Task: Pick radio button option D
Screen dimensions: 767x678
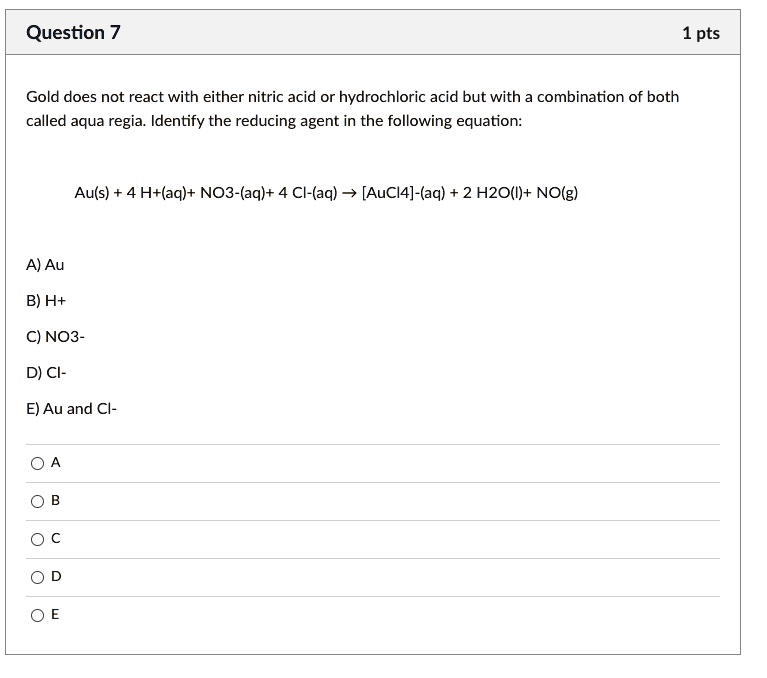Action: (x=37, y=577)
